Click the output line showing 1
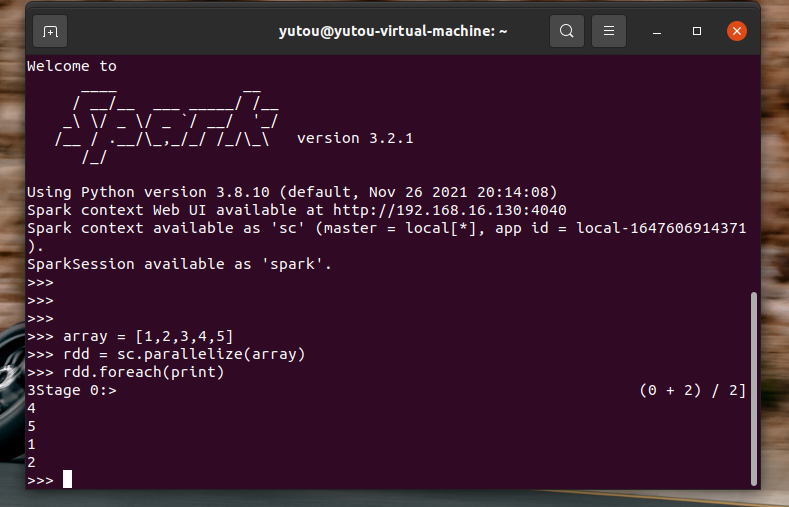 coord(32,445)
